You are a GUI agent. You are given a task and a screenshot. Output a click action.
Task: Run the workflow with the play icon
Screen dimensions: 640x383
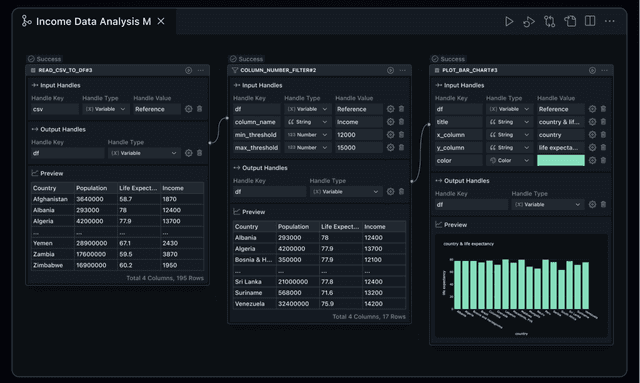509,21
